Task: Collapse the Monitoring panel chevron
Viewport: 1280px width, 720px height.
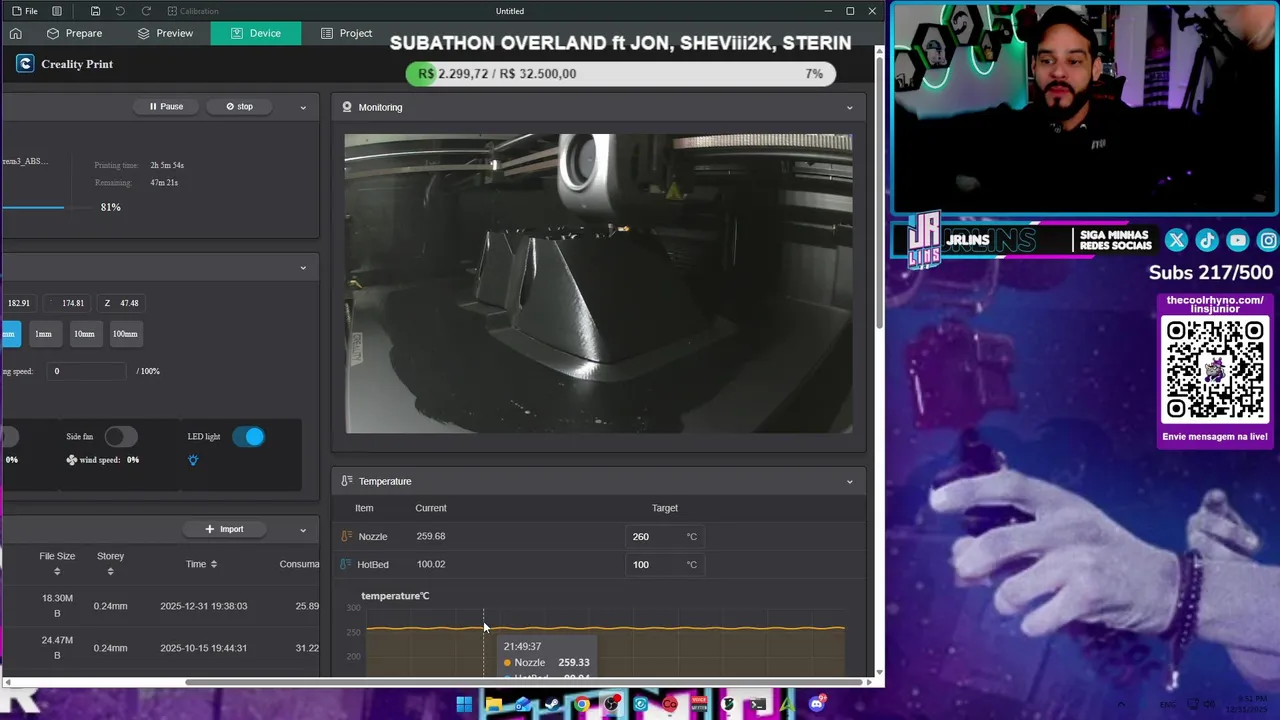Action: point(850,107)
